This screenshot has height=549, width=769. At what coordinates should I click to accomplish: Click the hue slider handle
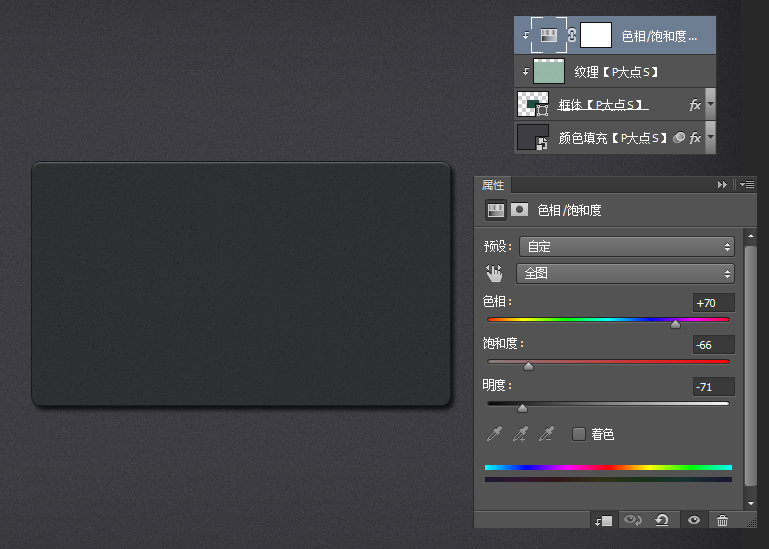675,324
